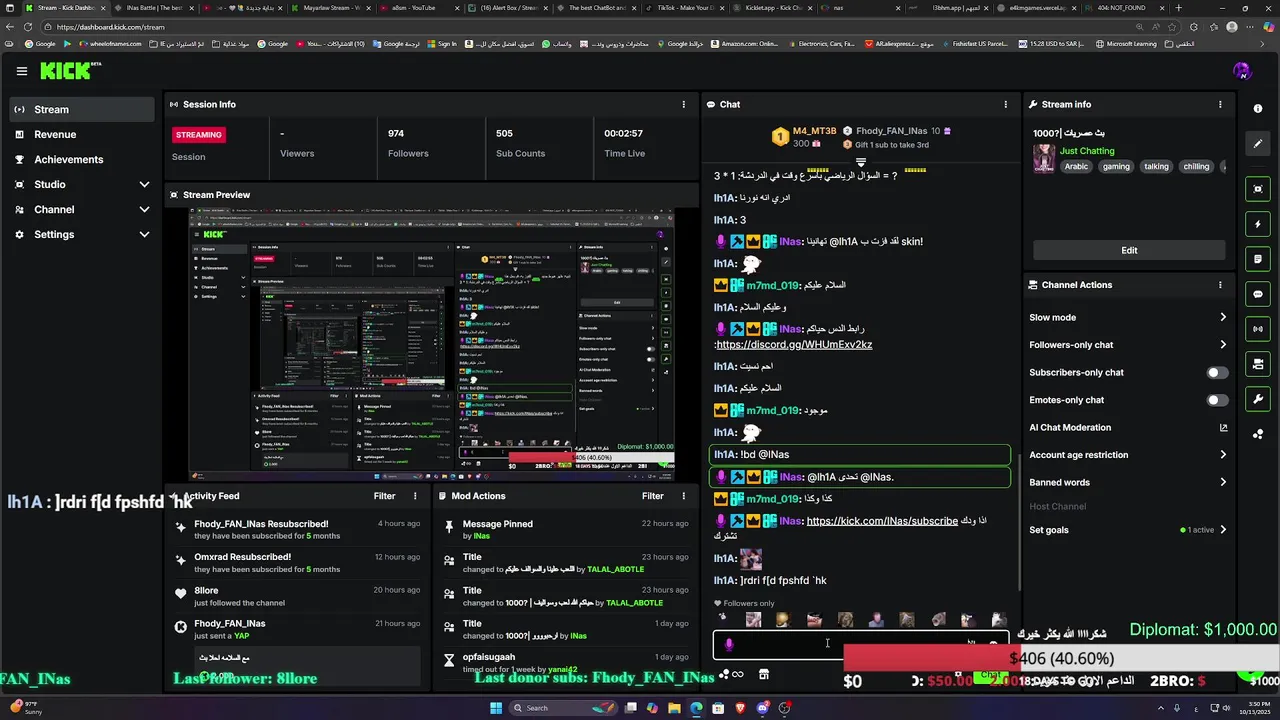Image resolution: width=1280 pixels, height=720 pixels.
Task: Toggle the channel actions camera icon
Action: coord(1258,364)
